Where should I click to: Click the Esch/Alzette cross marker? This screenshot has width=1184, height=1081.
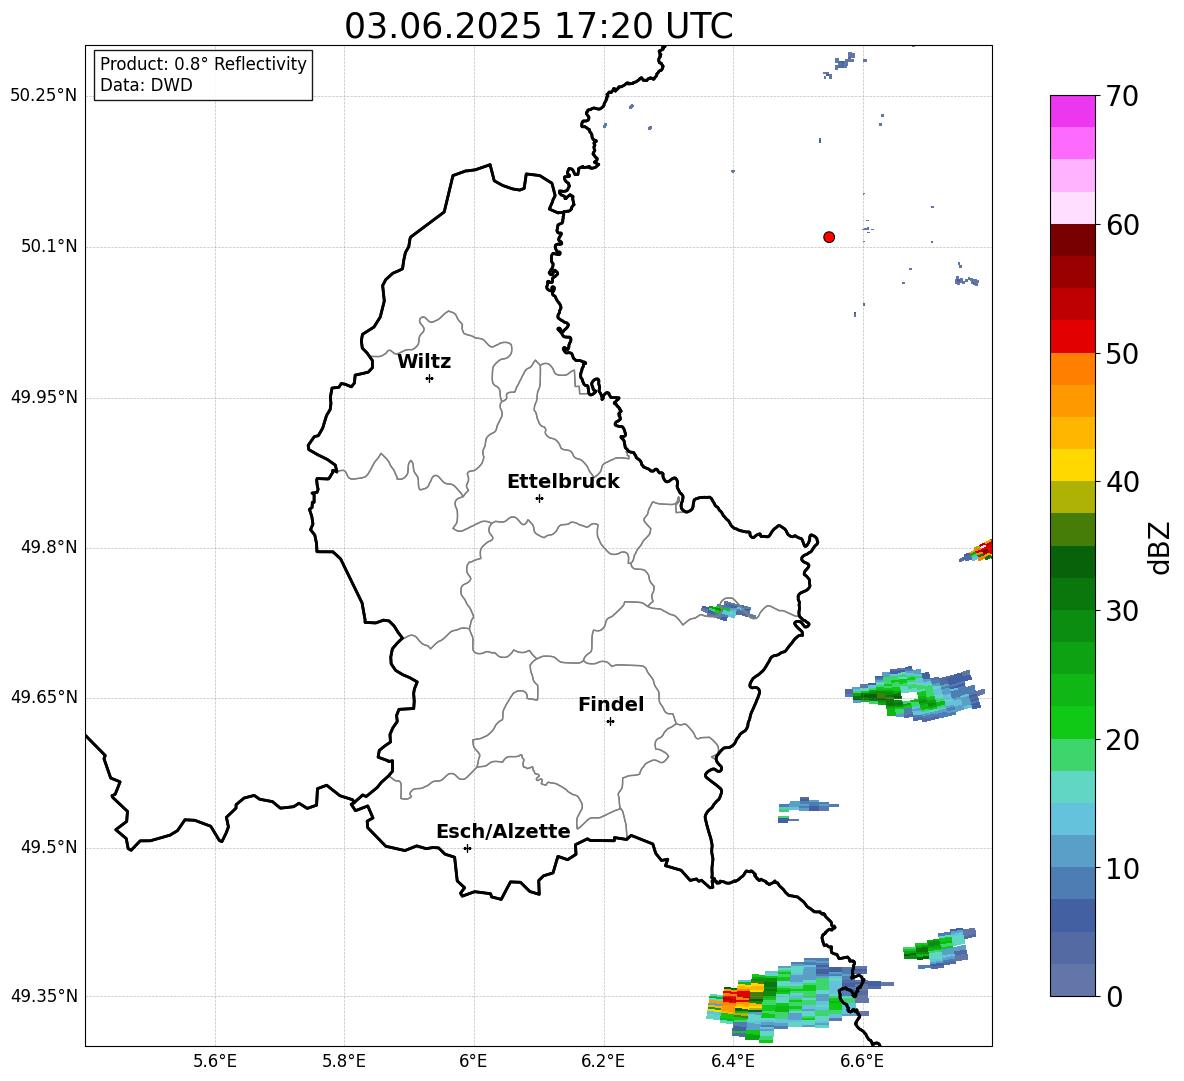click(467, 848)
